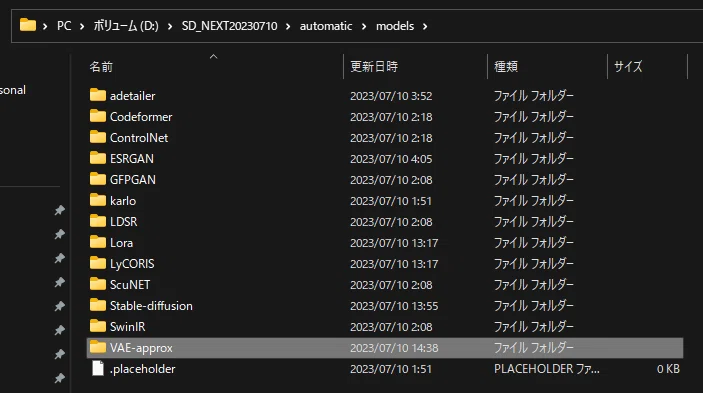
Task: Expand chevron after PC in address bar
Action: click(82, 26)
